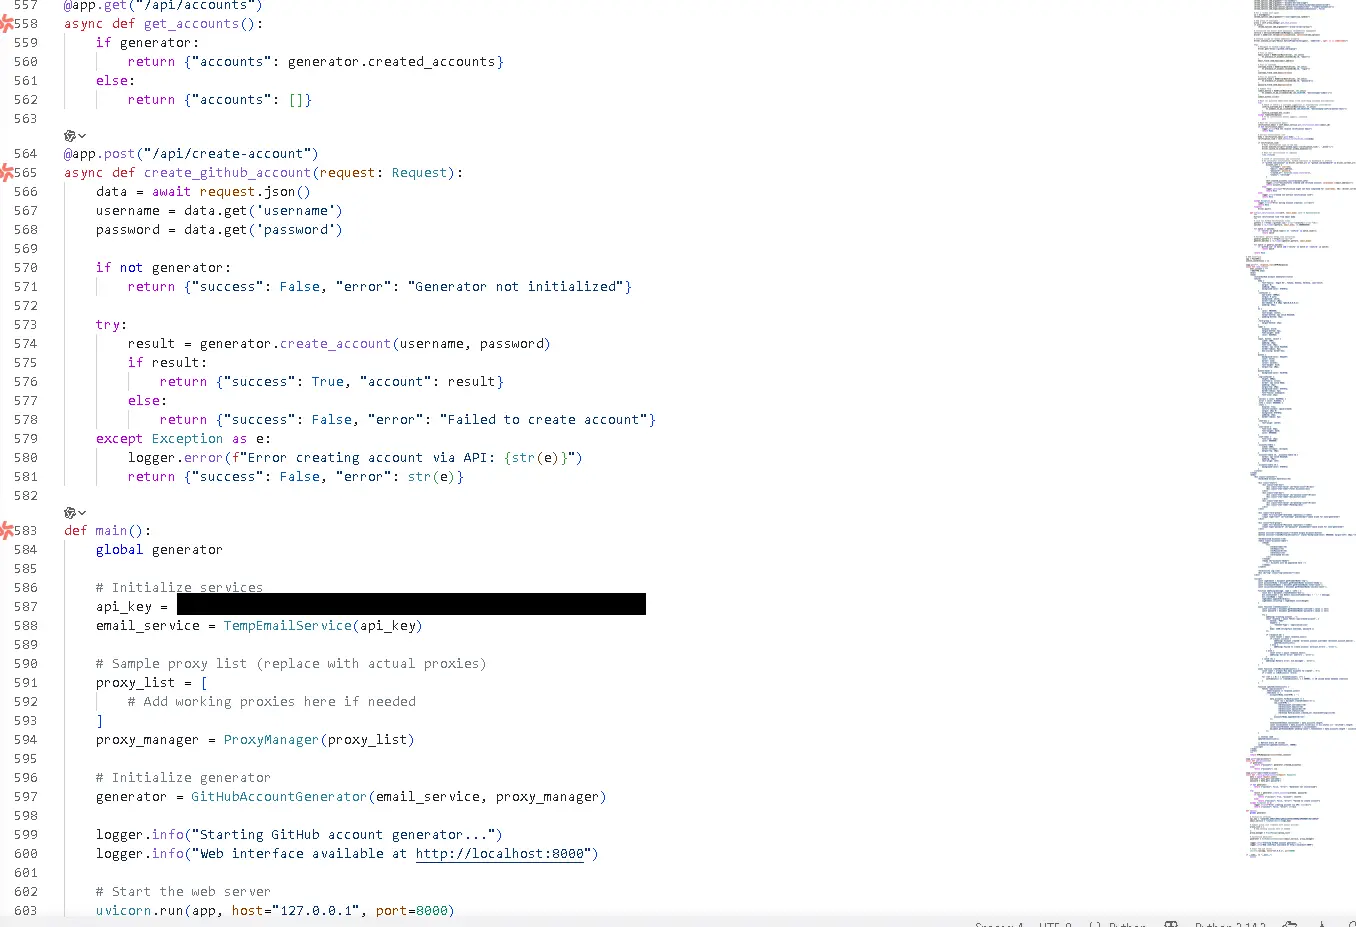This screenshot has height=927, width=1356.
Task: Click the global keyword on line 584
Action: pyautogui.click(x=120, y=549)
